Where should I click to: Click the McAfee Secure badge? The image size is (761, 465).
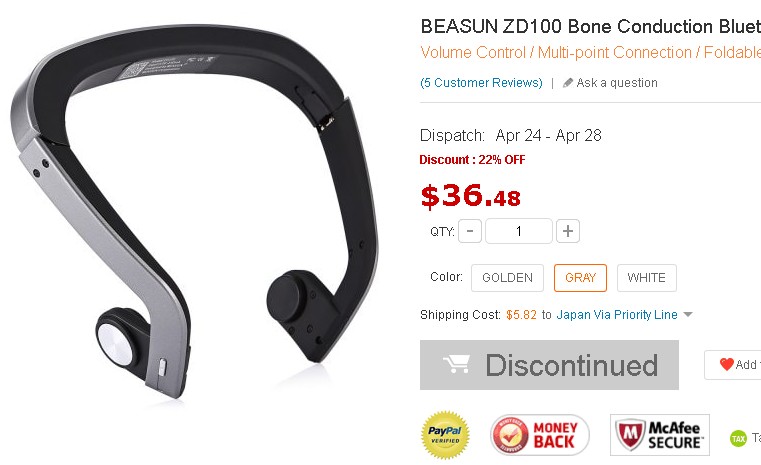[x=660, y=435]
